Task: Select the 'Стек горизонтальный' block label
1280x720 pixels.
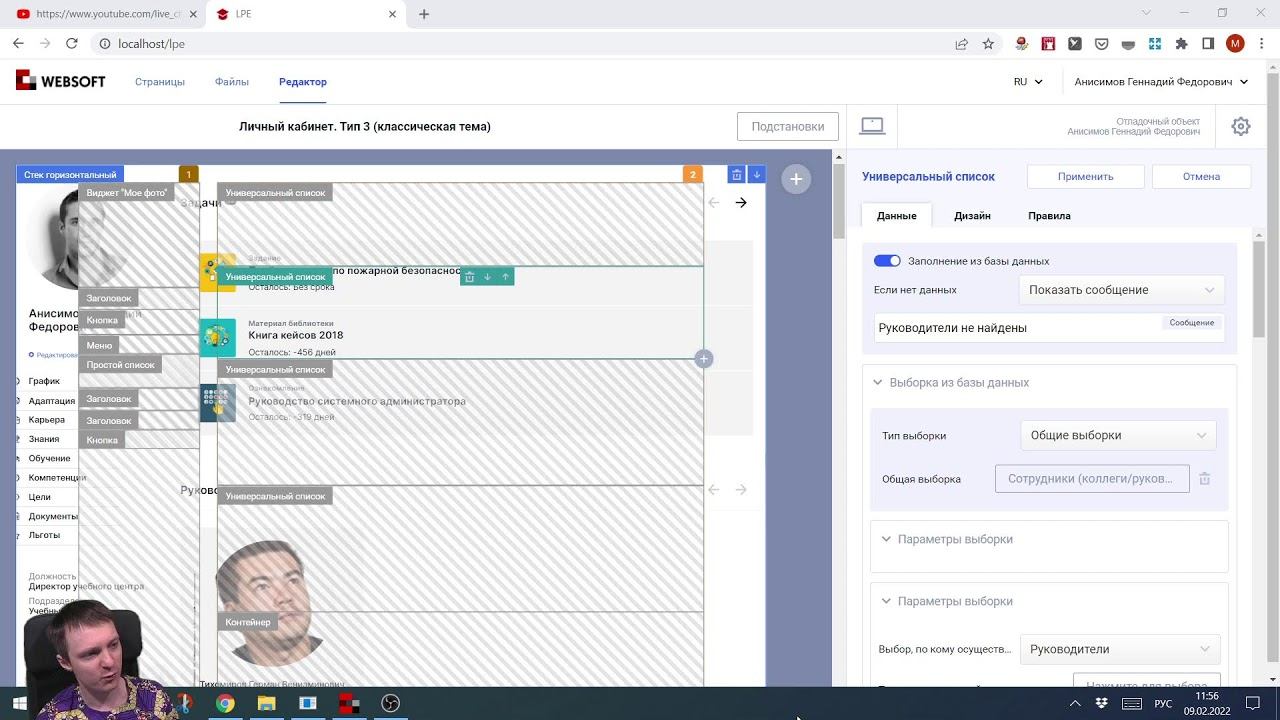Action: [70, 175]
